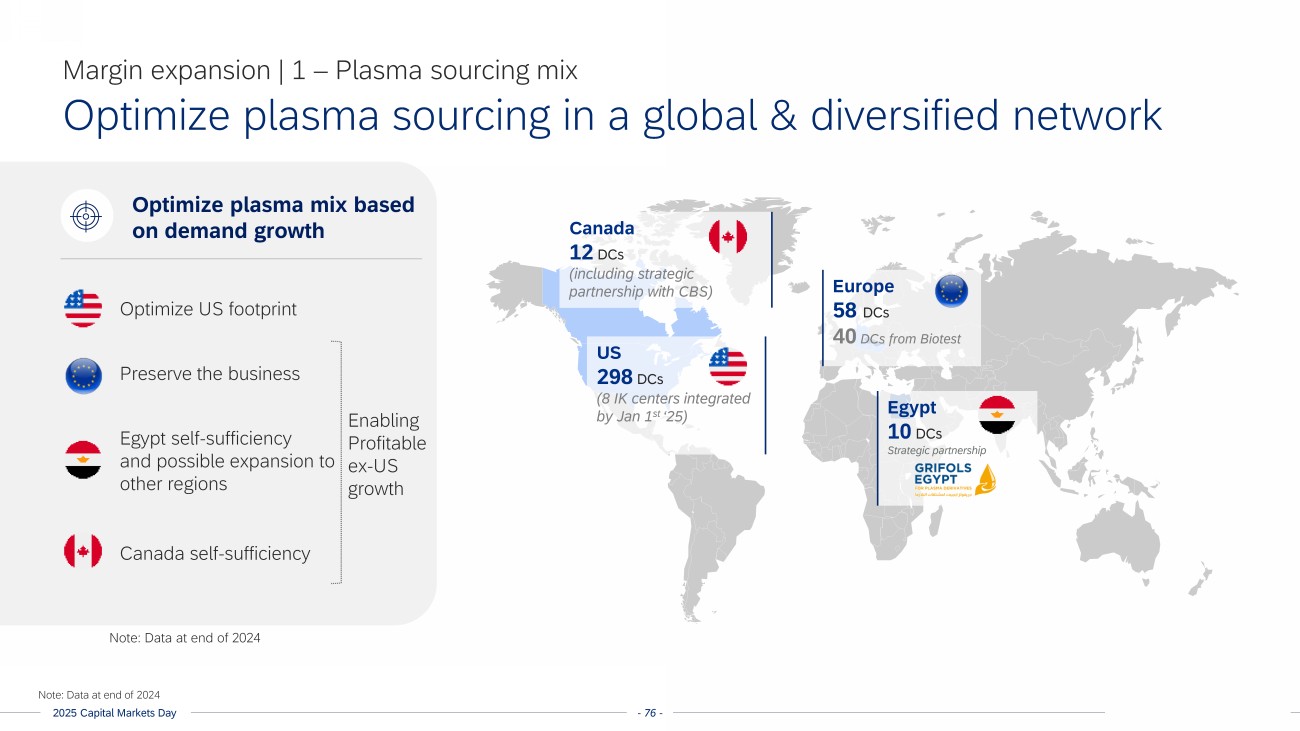The image size is (1300, 731).
Task: Select the '12 DCs' figure
Action: pos(596,251)
